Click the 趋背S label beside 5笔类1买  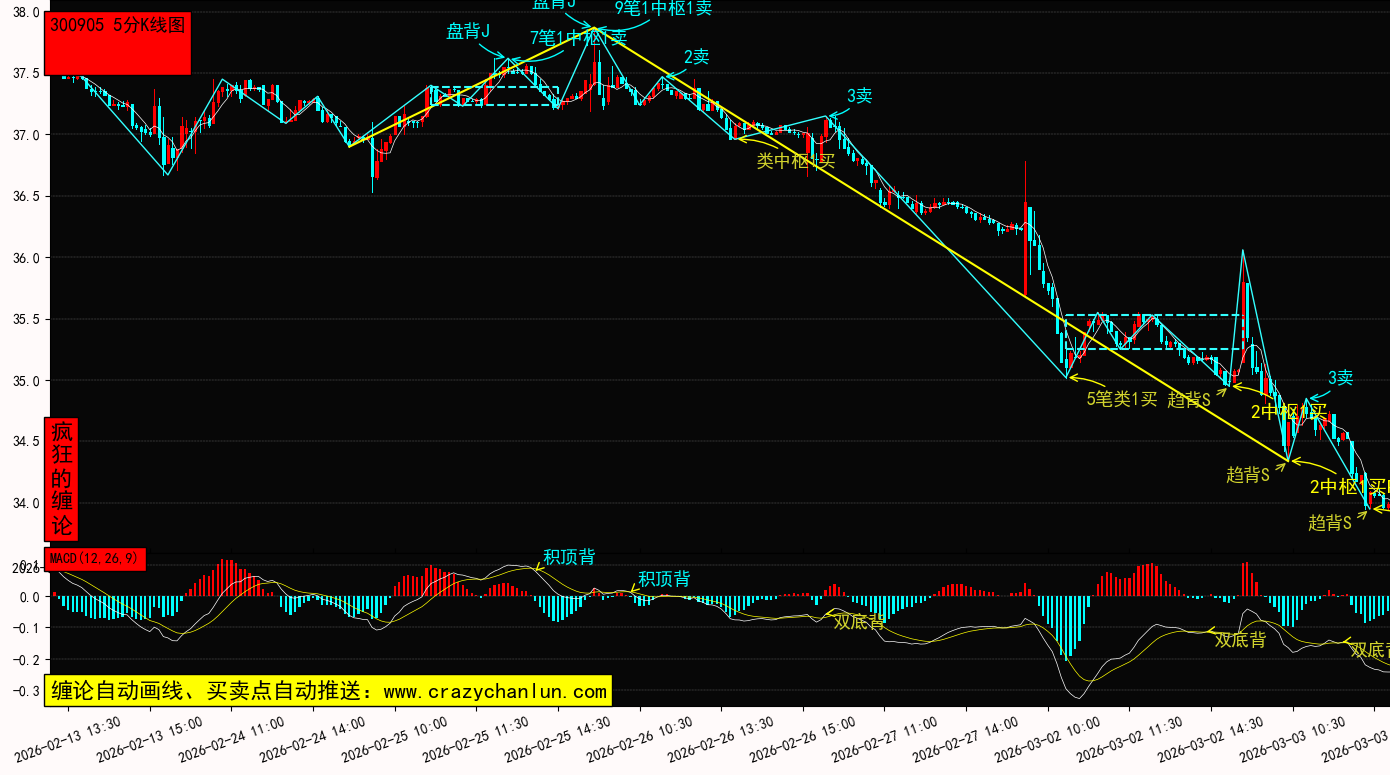(x=1189, y=400)
